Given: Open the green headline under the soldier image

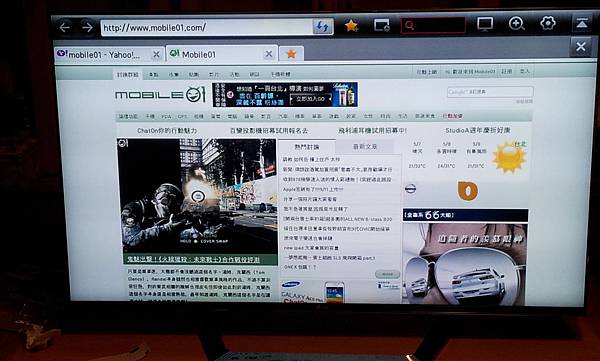Looking at the screenshot, I should pos(193,260).
